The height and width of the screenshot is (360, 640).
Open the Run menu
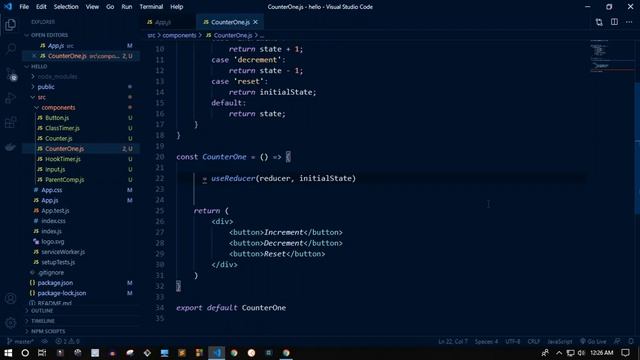point(127,7)
